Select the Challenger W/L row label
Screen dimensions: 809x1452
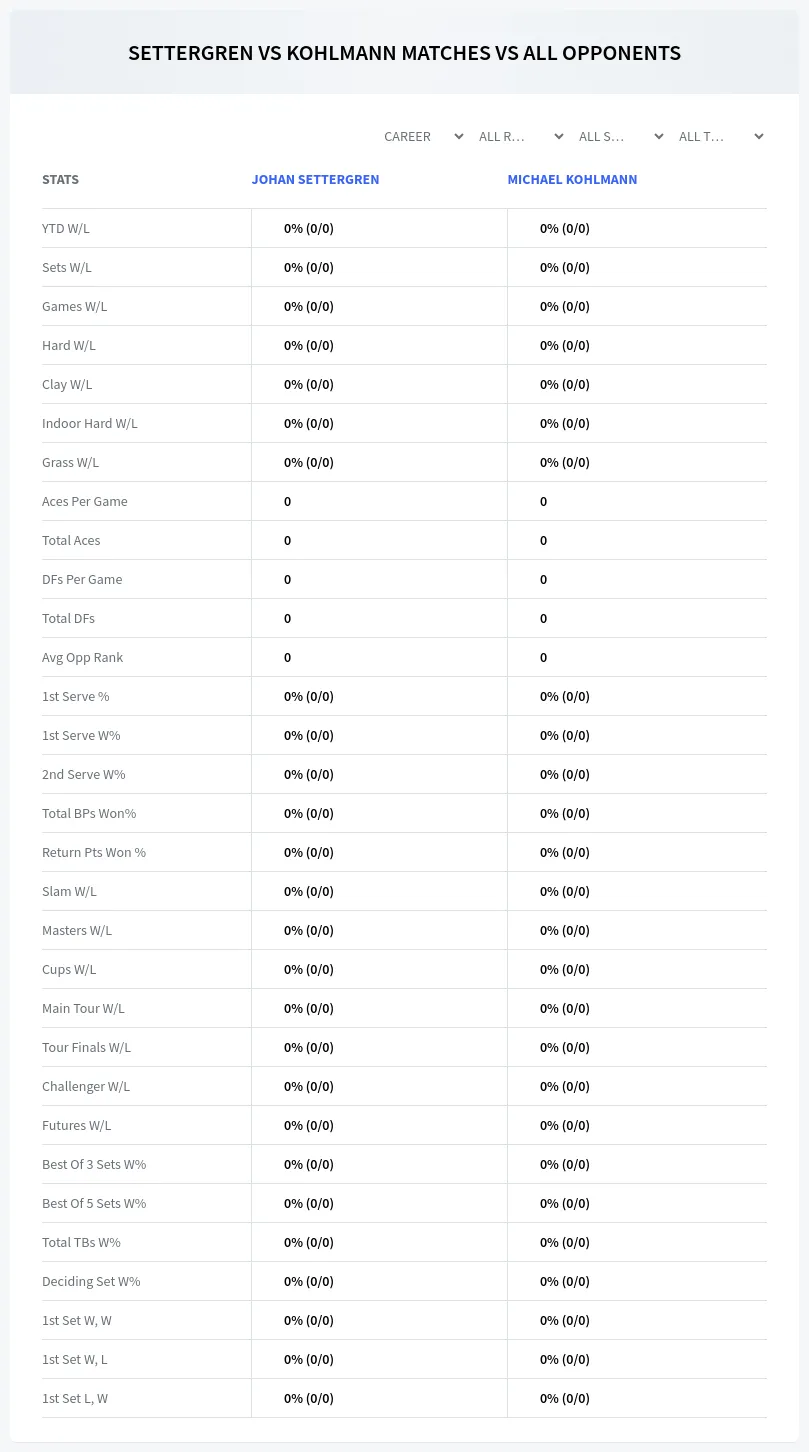point(86,1086)
